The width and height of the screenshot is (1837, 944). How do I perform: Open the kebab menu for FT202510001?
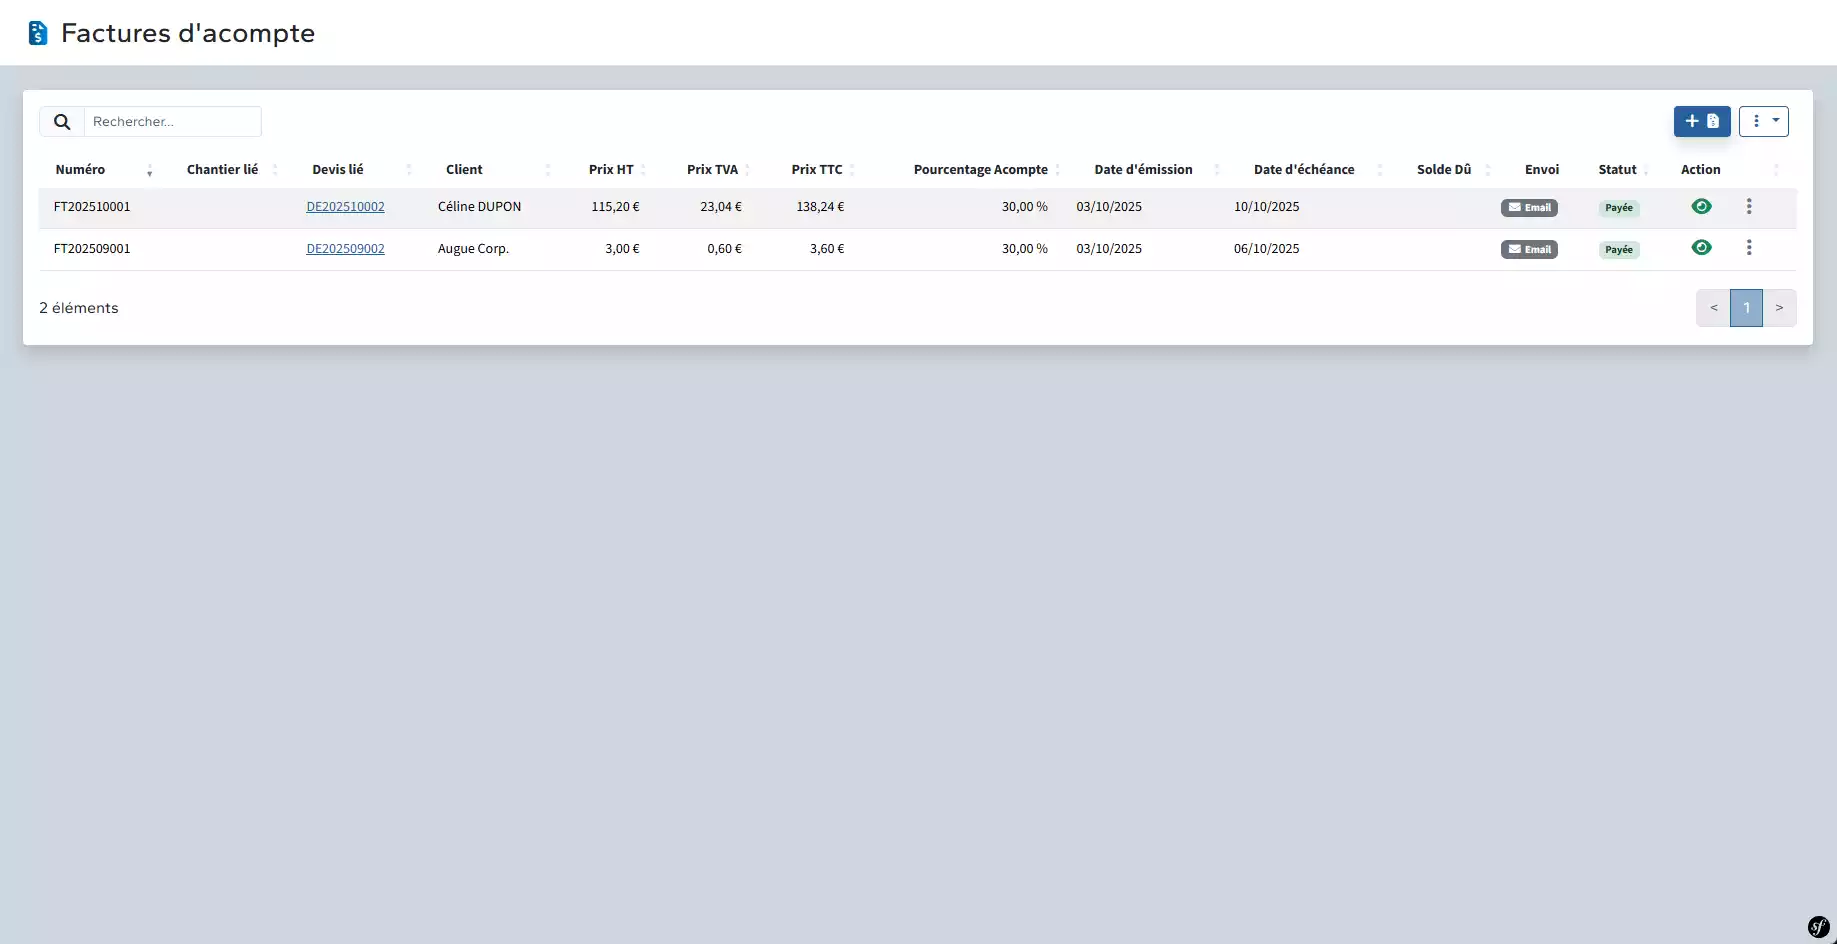pos(1749,207)
